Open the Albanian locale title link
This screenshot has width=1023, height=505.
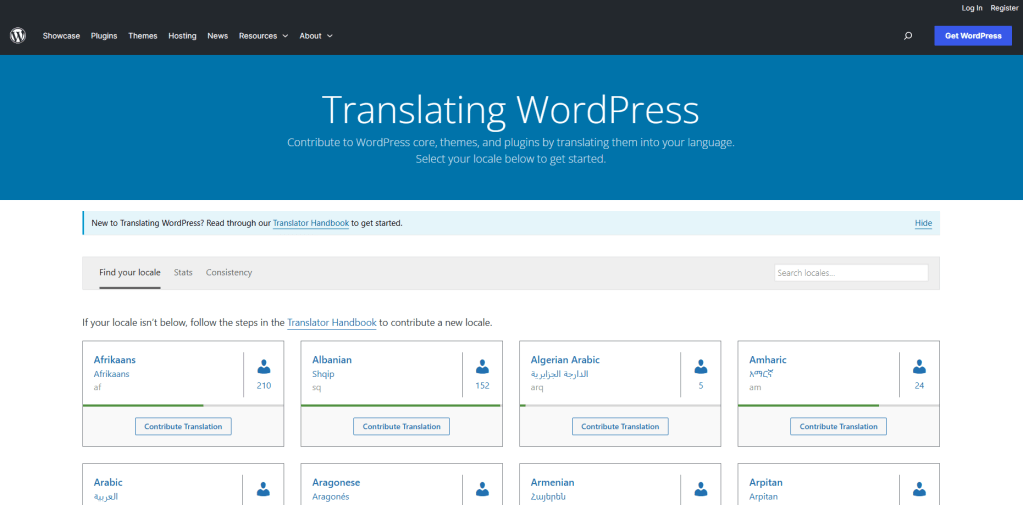tap(332, 359)
